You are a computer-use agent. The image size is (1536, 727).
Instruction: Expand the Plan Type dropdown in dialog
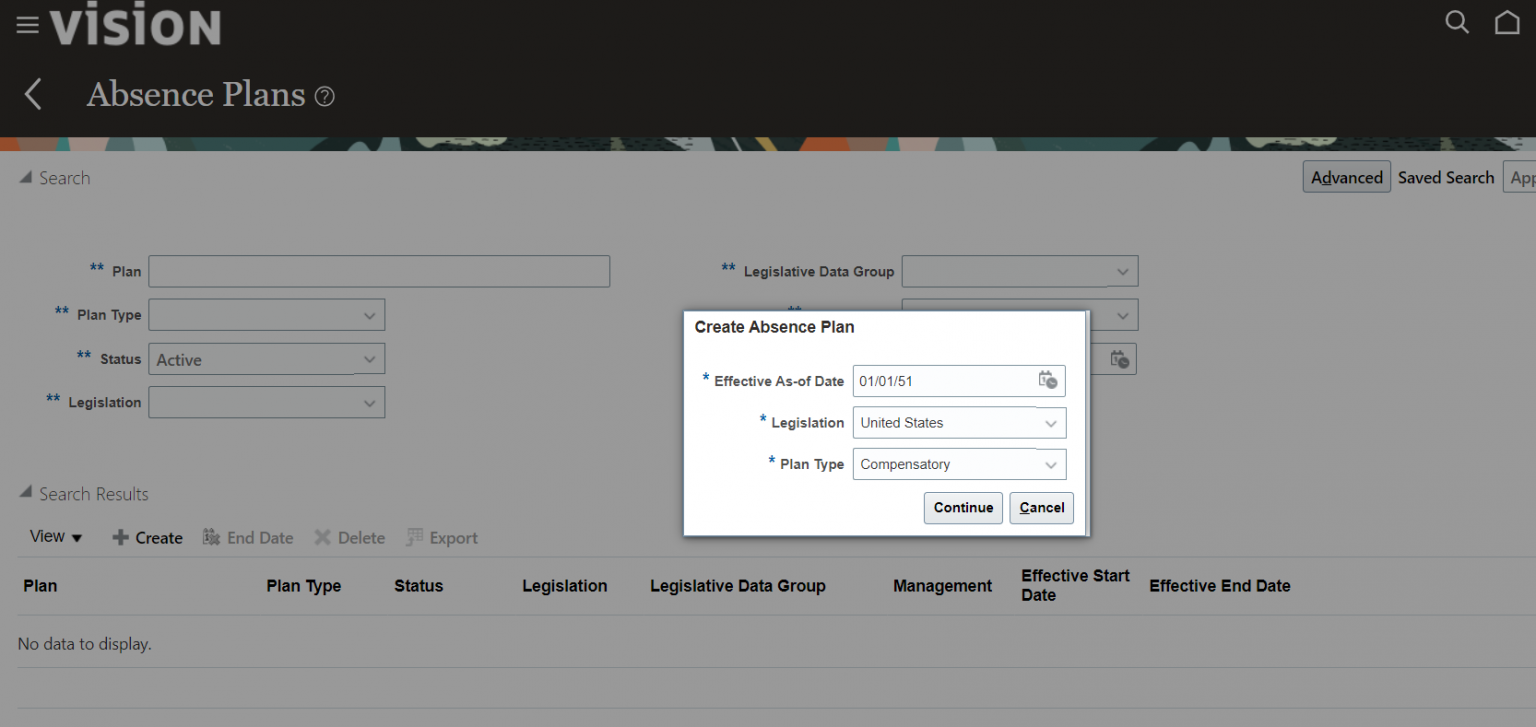point(1050,465)
